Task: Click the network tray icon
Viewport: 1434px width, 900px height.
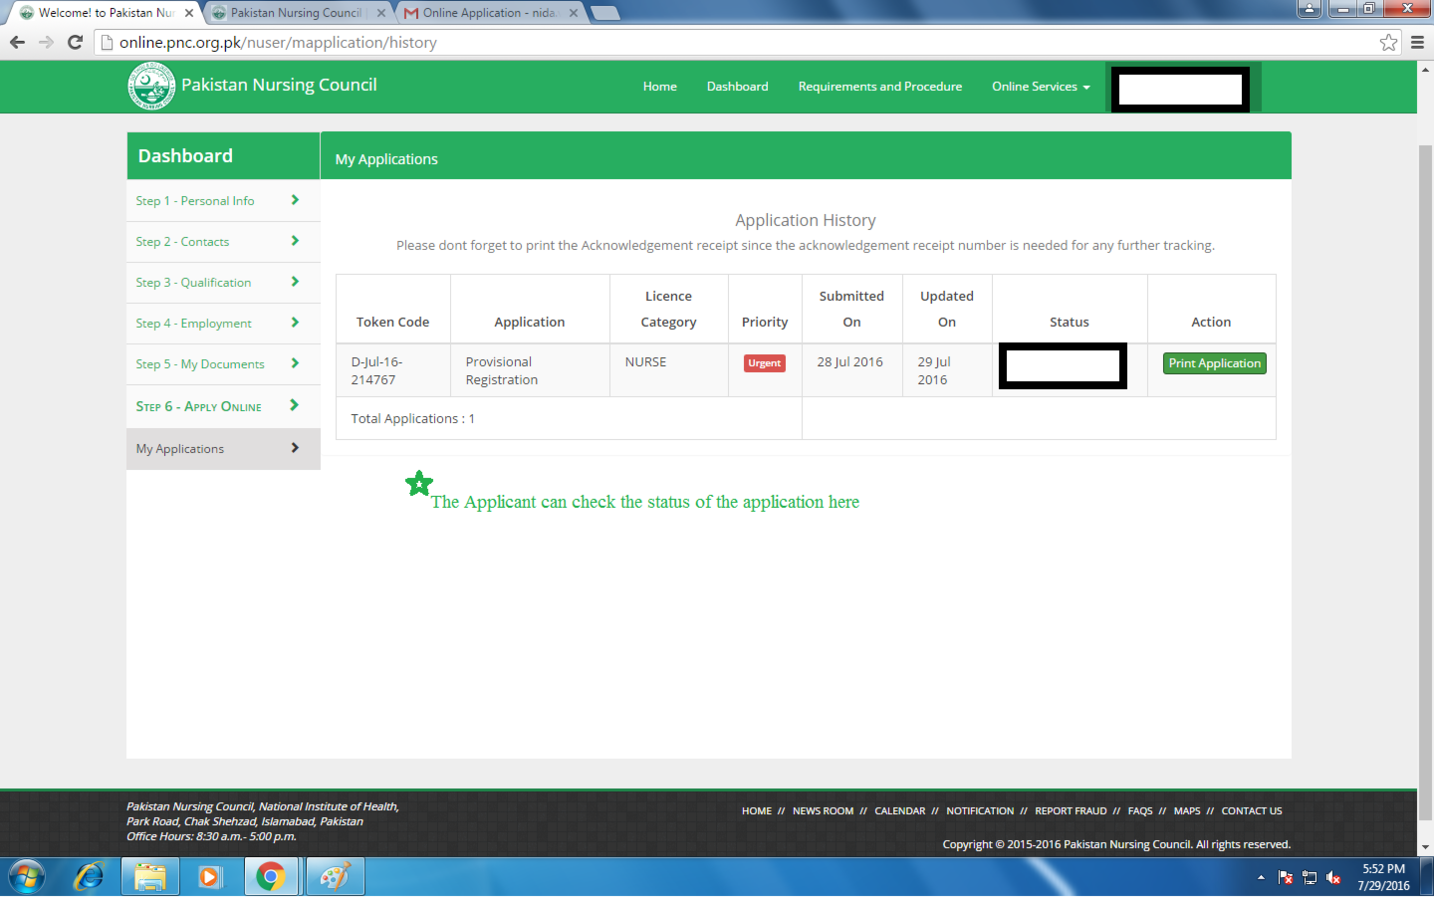Action: click(1309, 877)
